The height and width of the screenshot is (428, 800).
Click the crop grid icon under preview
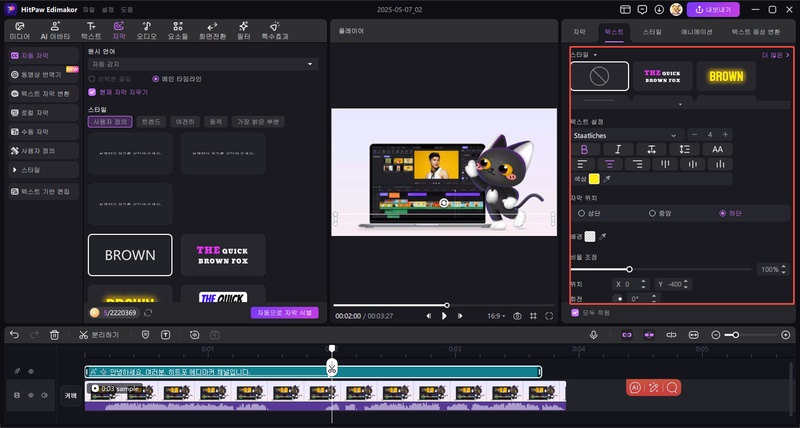click(x=533, y=316)
